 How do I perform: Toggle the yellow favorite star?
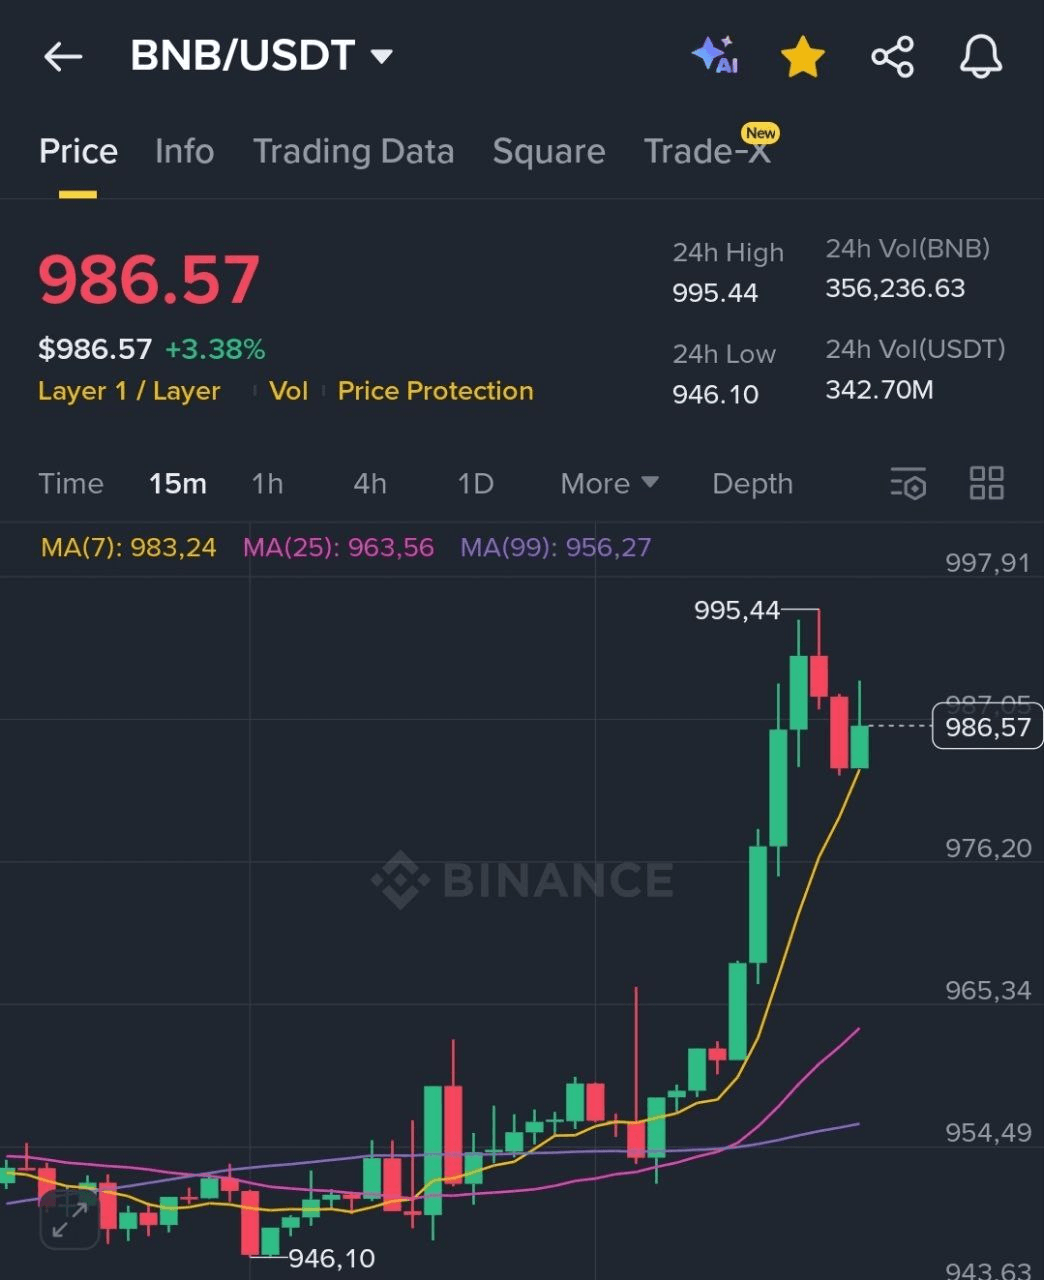[x=803, y=57]
